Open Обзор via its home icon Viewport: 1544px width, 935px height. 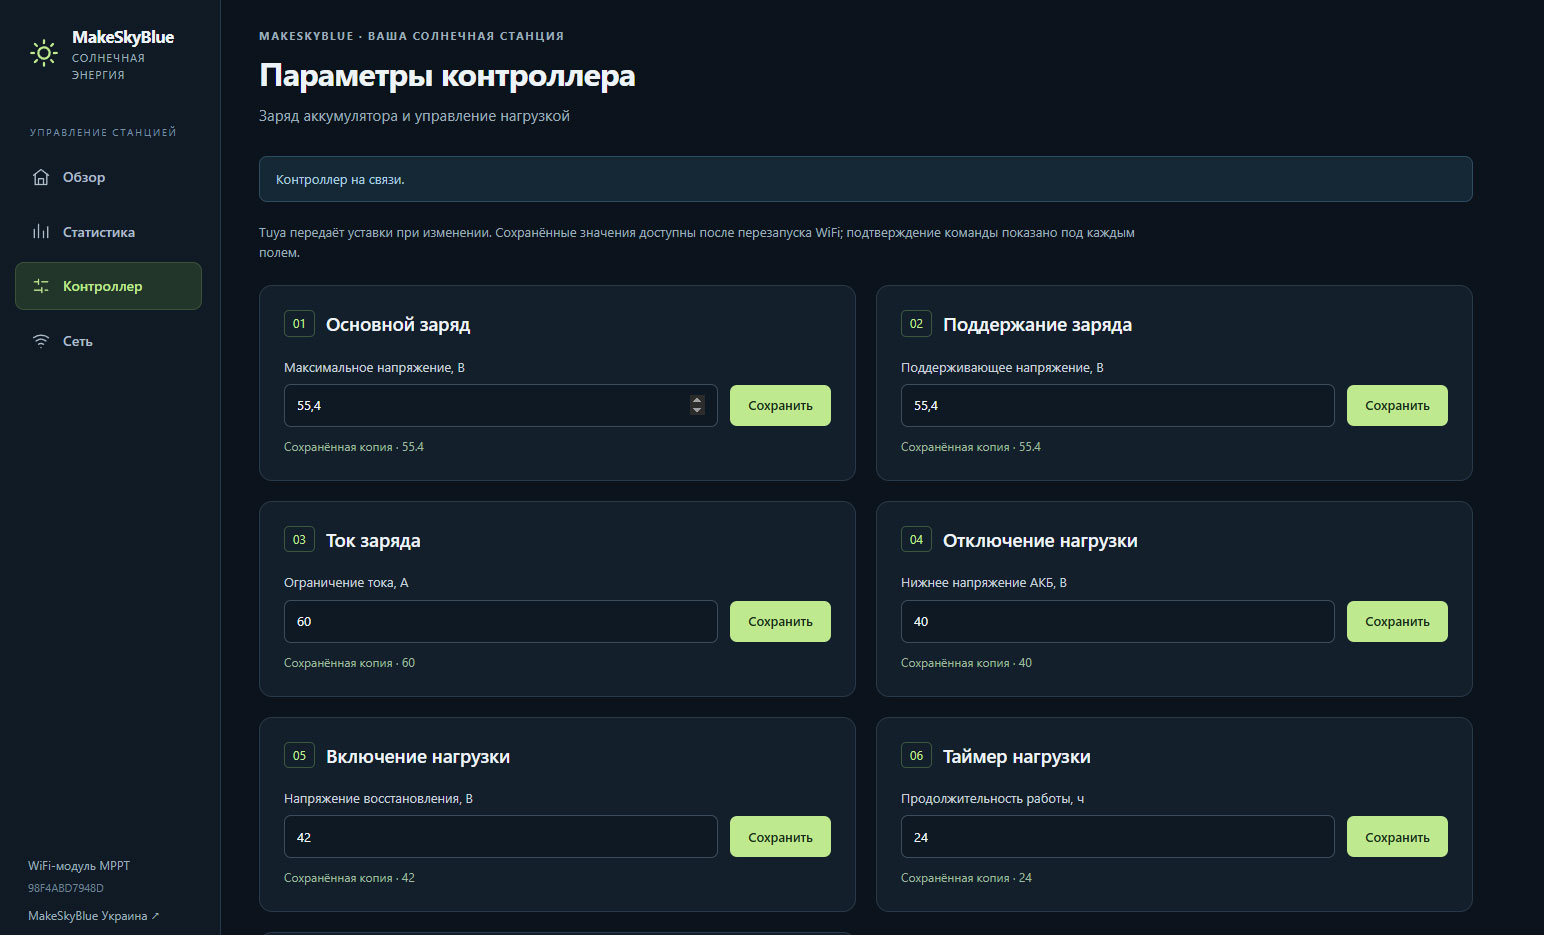click(x=41, y=177)
